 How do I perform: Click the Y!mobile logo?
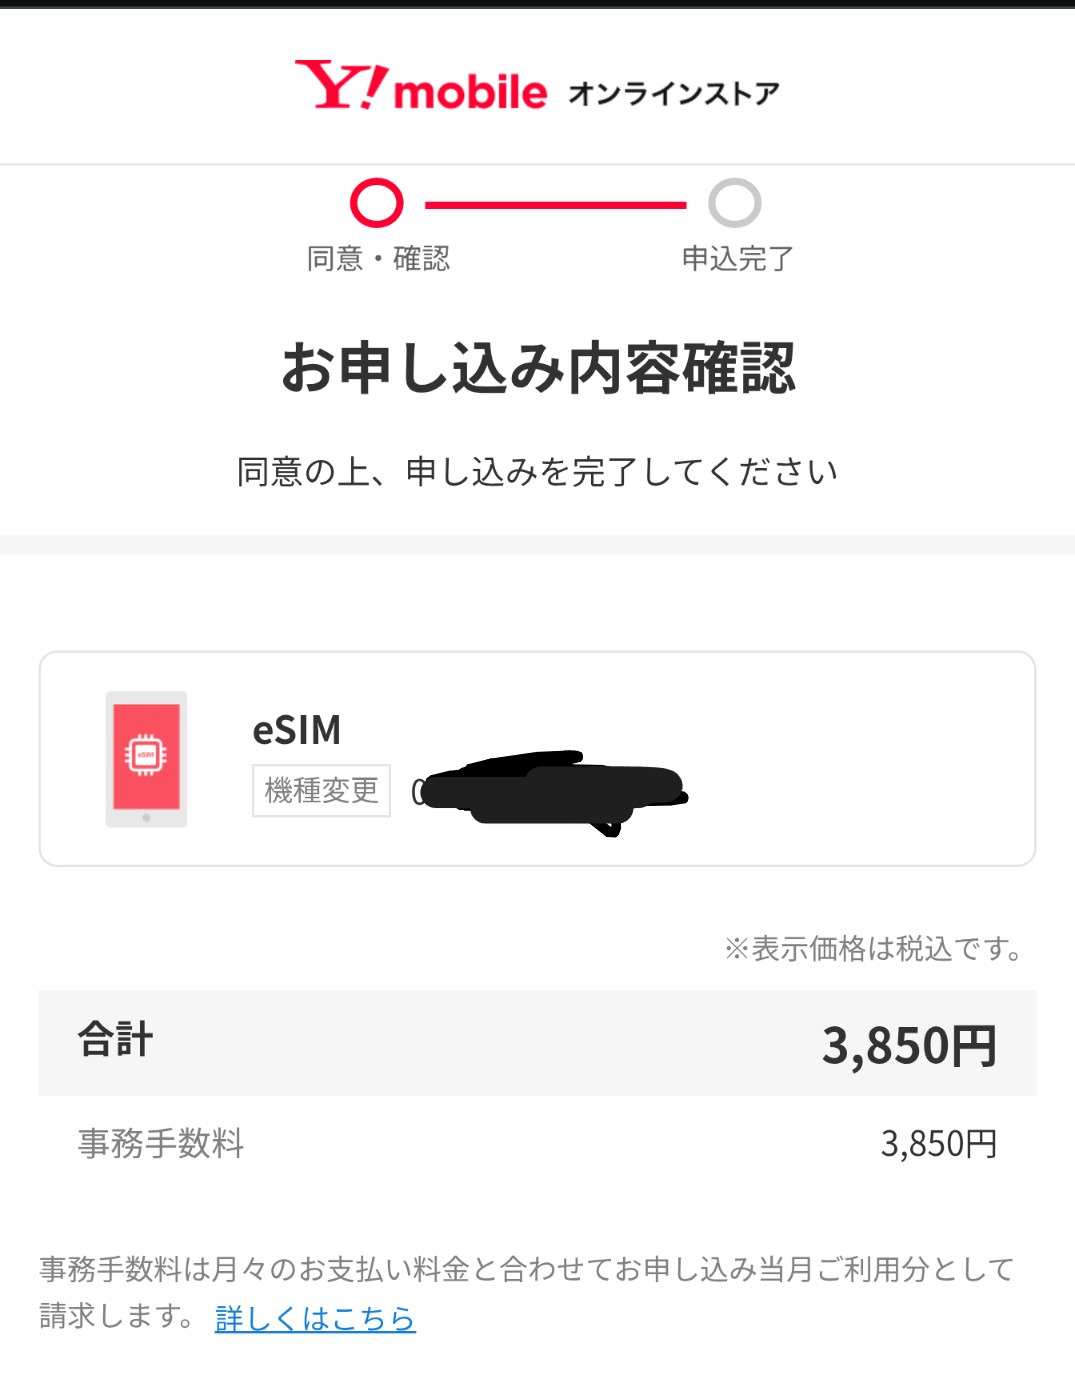pos(421,86)
